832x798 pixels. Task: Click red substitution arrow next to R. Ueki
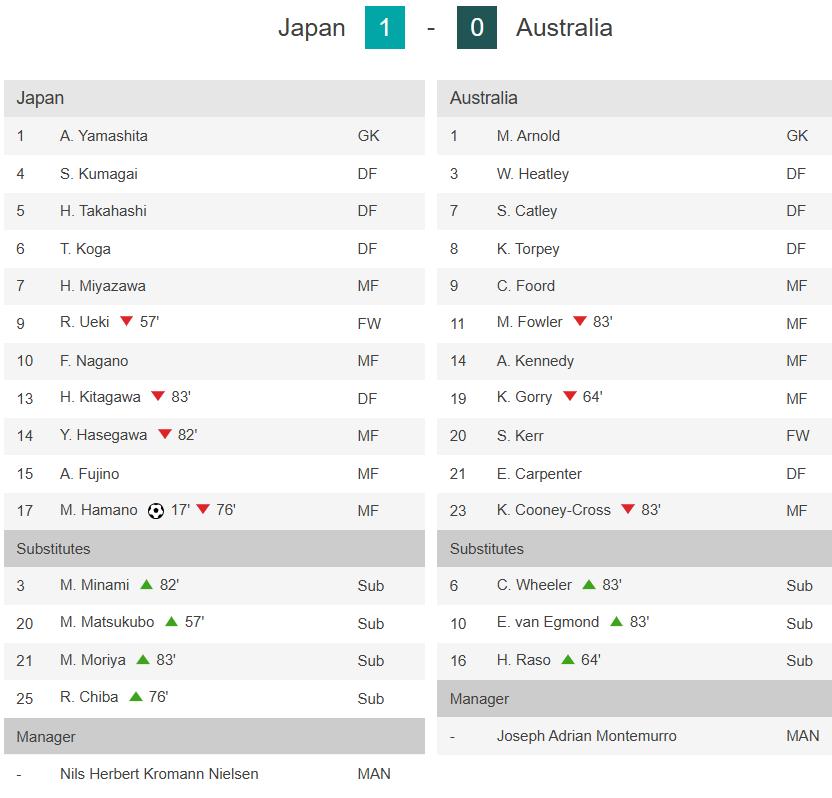[126, 322]
